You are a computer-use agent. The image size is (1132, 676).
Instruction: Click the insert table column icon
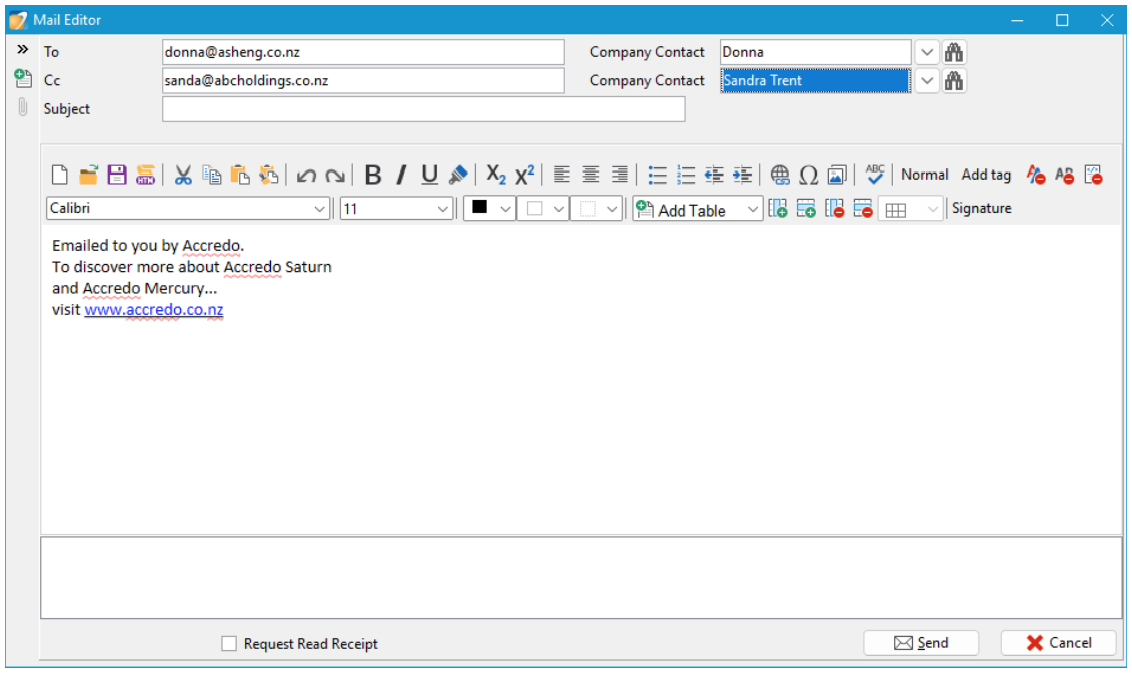point(778,209)
